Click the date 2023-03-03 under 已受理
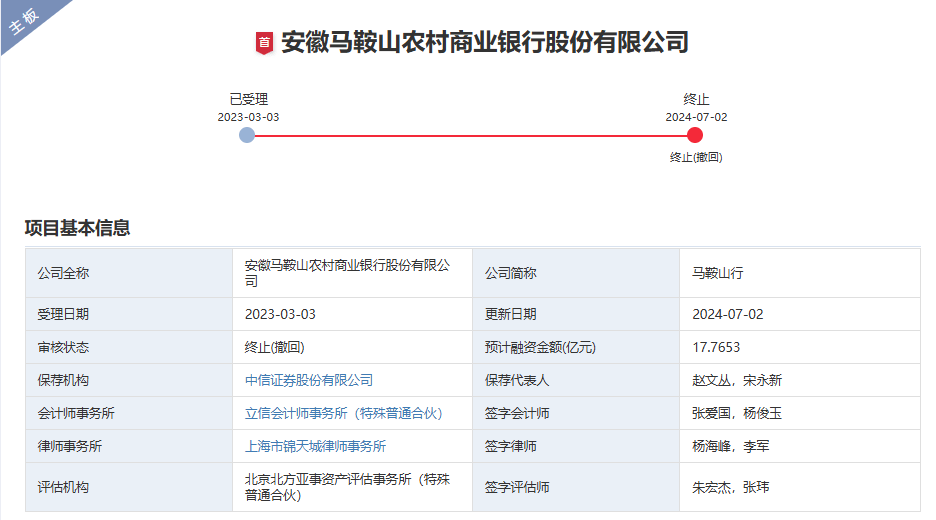This screenshot has width=936, height=520. 248,117
